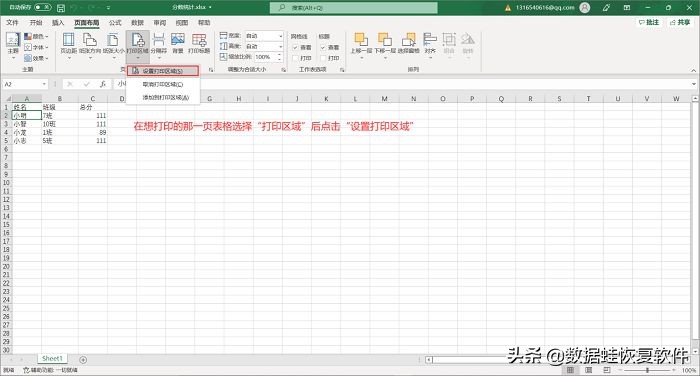Switch to Page Layout view in status bar

coord(588,370)
